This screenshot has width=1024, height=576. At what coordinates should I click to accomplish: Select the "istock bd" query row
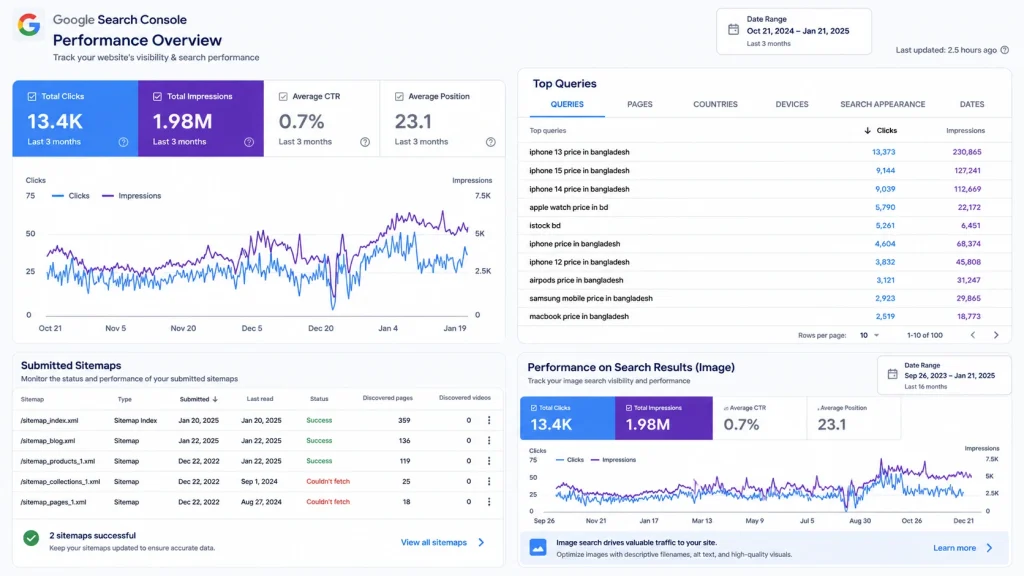click(x=764, y=225)
